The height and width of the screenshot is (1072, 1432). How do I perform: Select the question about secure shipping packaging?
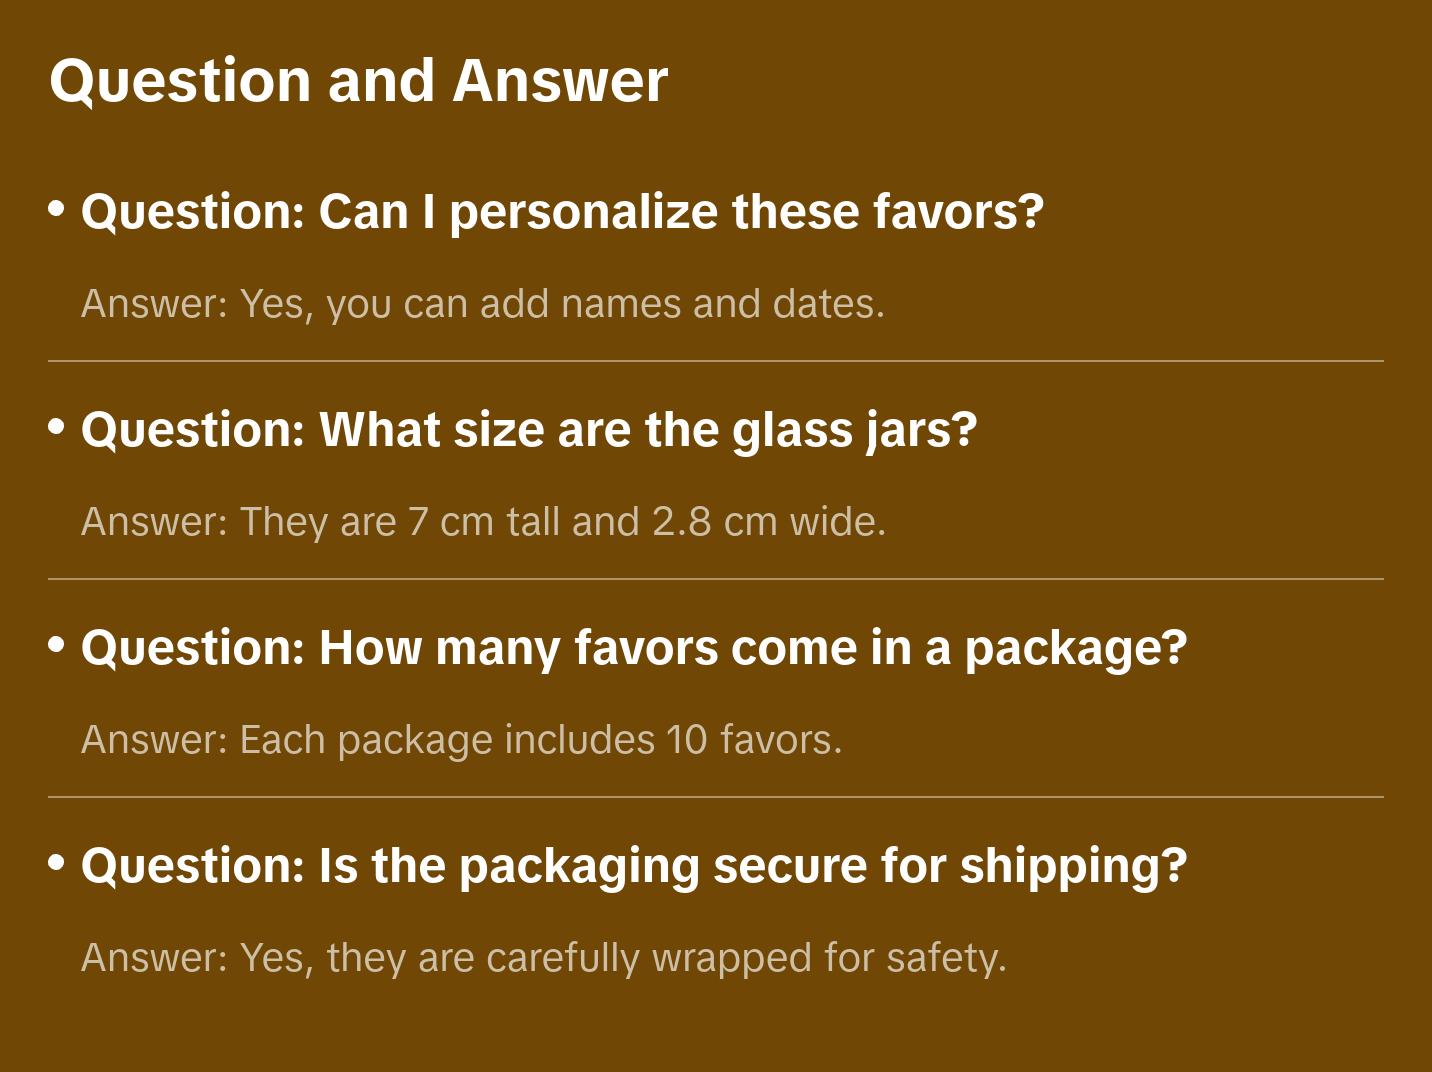633,866
